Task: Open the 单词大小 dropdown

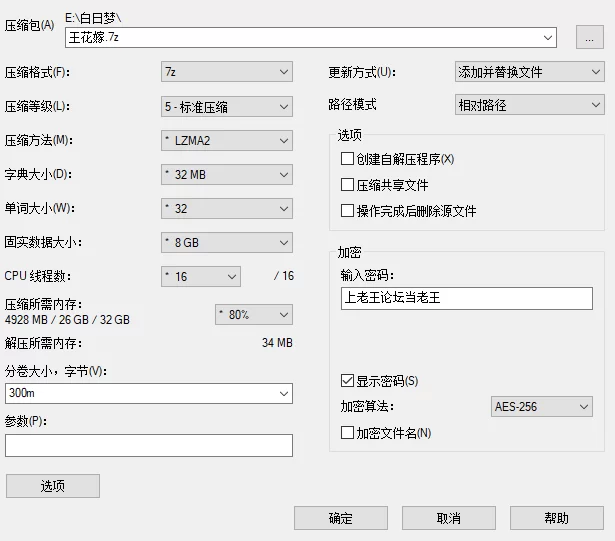Action: 227,209
